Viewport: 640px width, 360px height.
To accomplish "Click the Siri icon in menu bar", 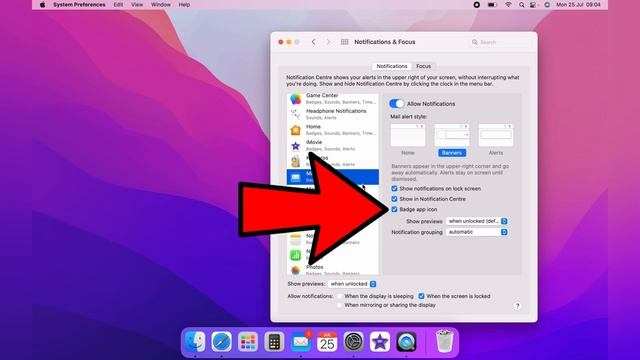I will [x=547, y=5].
